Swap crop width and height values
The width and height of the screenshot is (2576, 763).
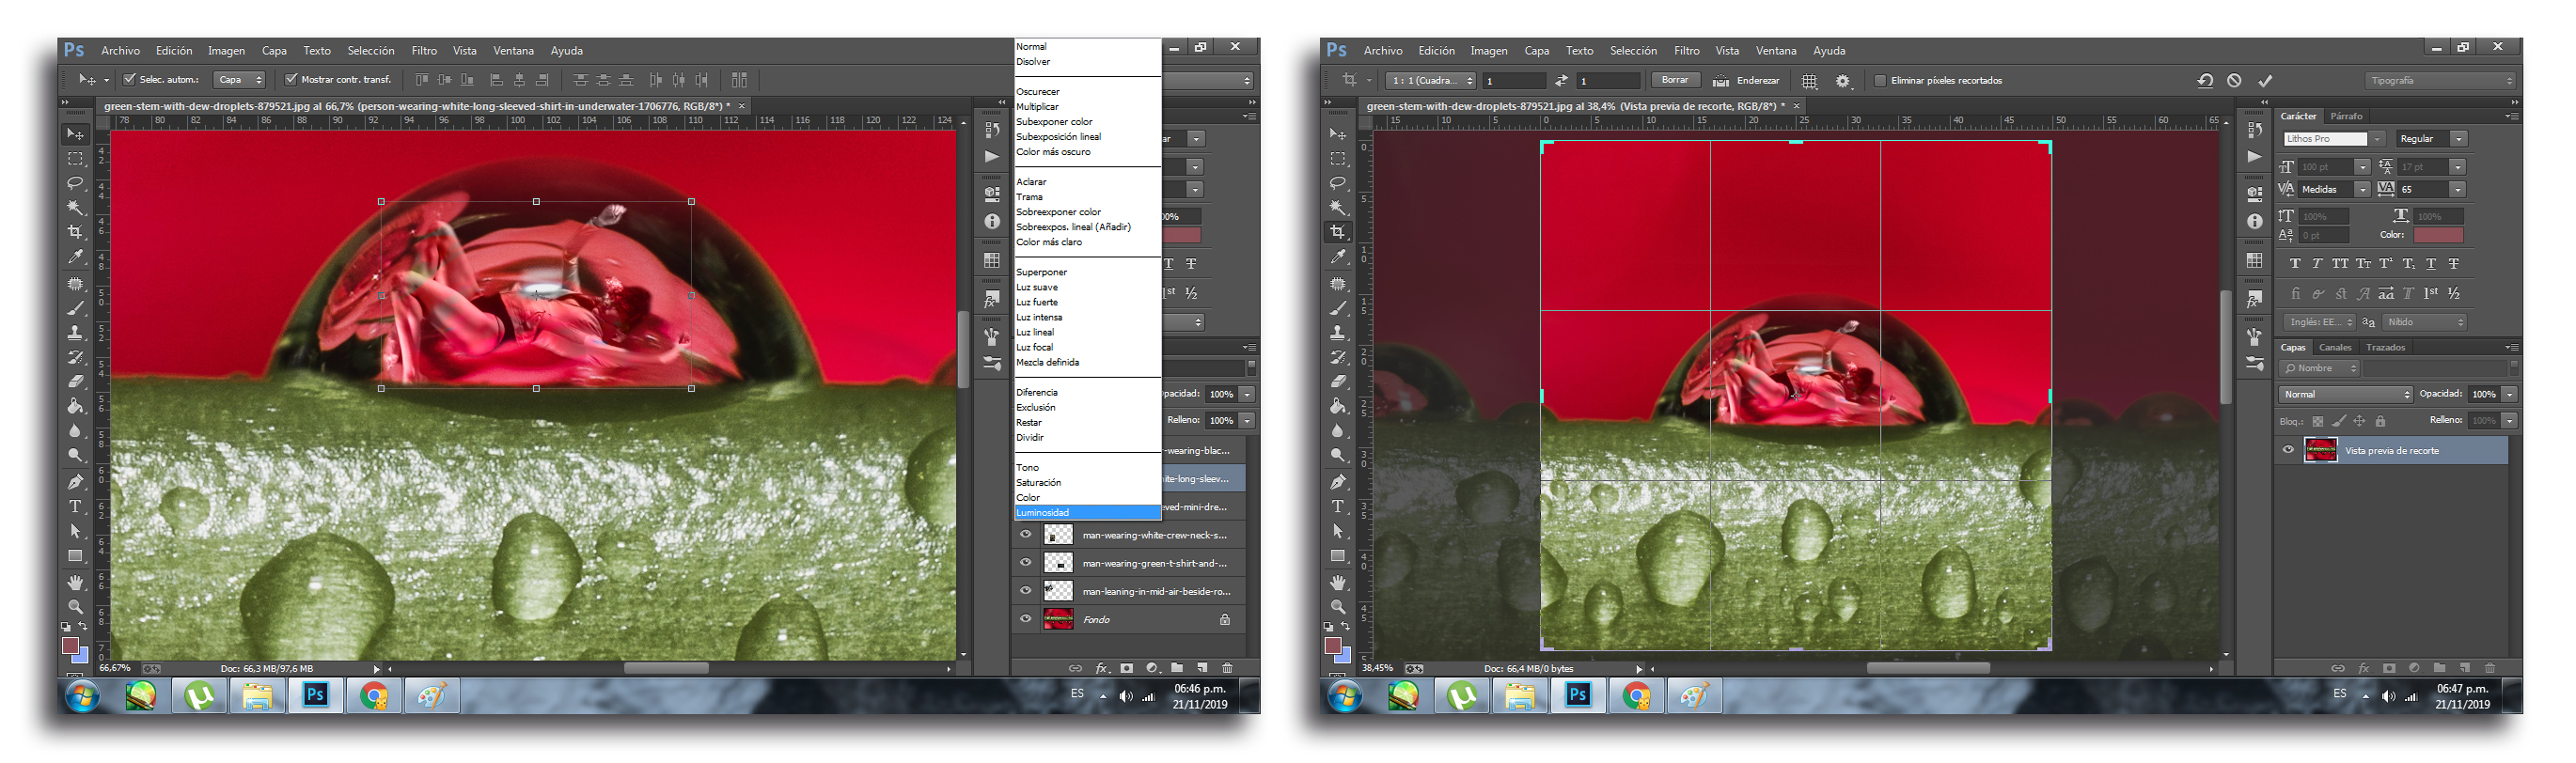click(x=1560, y=81)
